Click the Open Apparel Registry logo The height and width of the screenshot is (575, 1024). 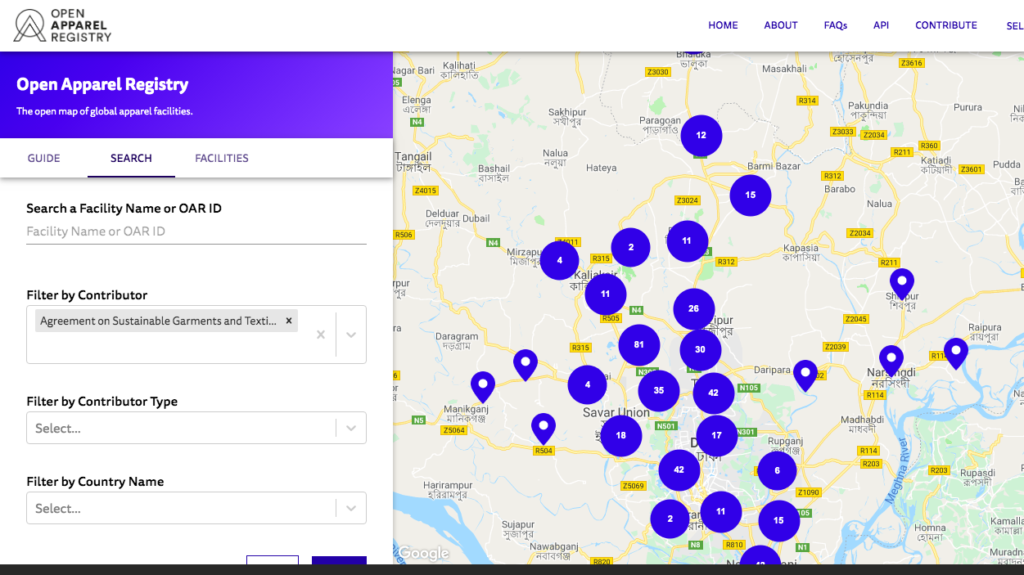(x=63, y=25)
